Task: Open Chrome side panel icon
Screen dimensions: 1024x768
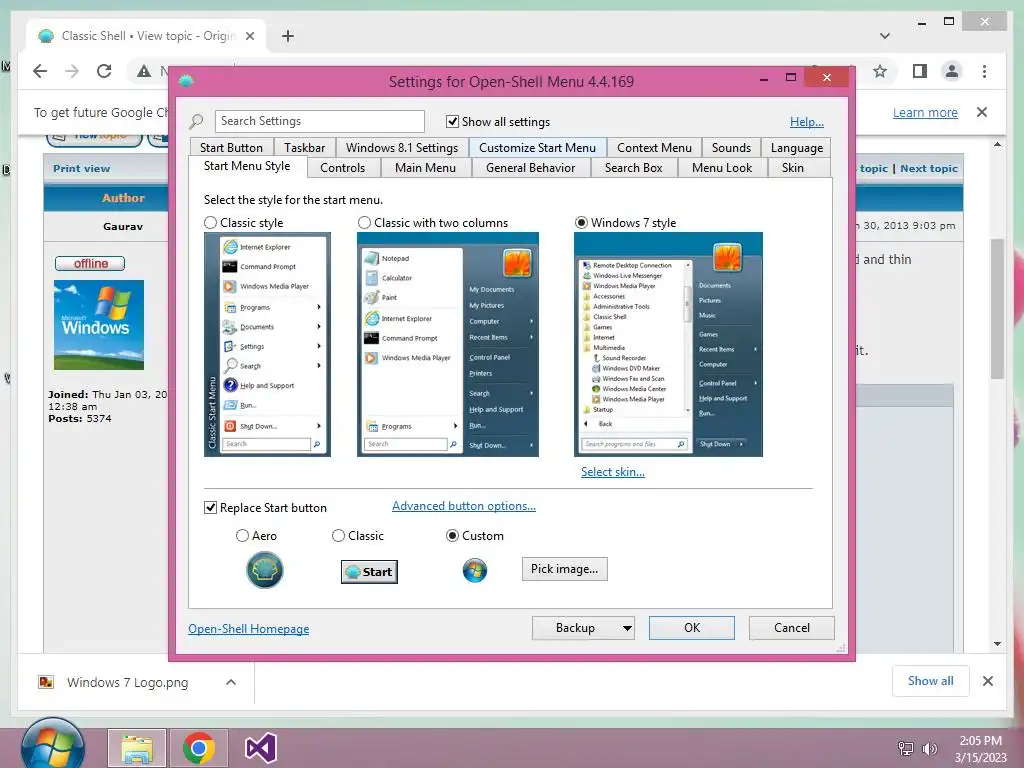Action: [920, 71]
